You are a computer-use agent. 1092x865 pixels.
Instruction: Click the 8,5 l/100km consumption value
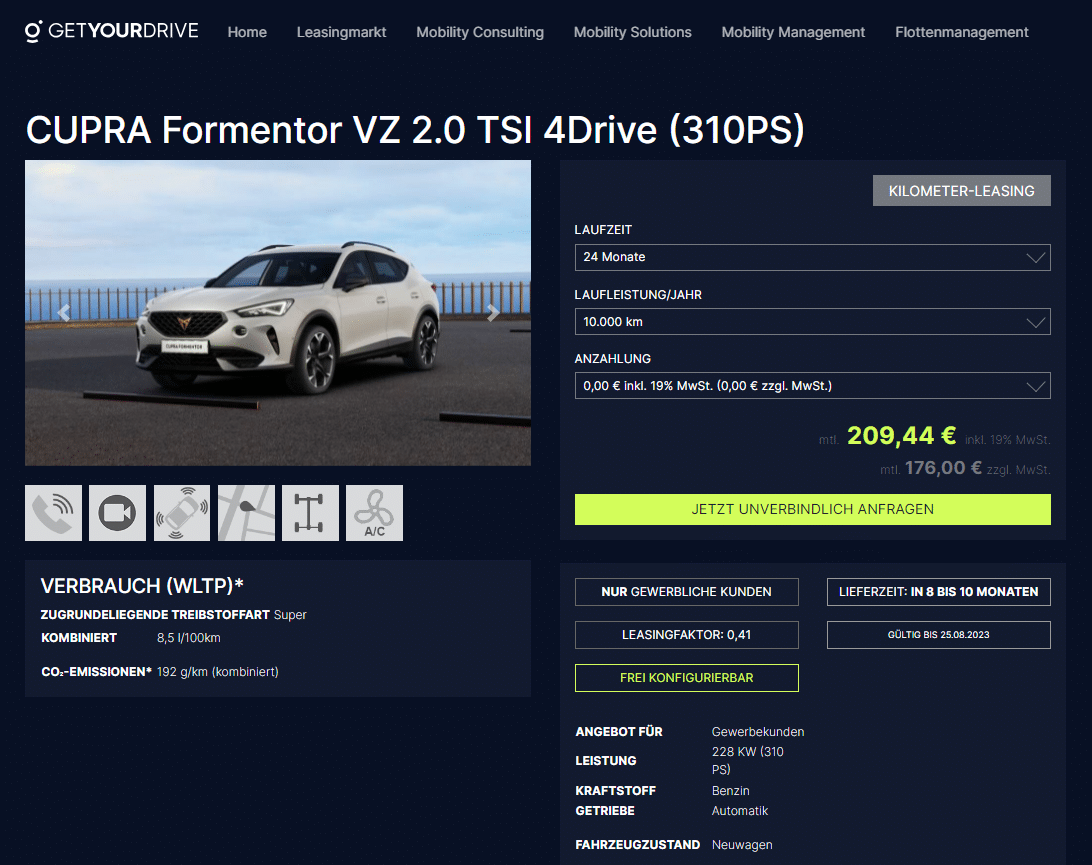(x=189, y=638)
